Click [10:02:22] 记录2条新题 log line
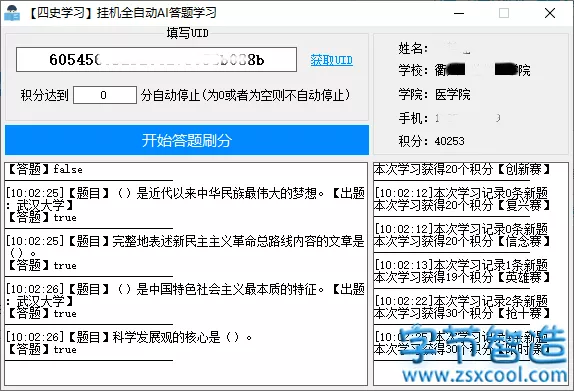This screenshot has width=574, height=391. coord(461,301)
